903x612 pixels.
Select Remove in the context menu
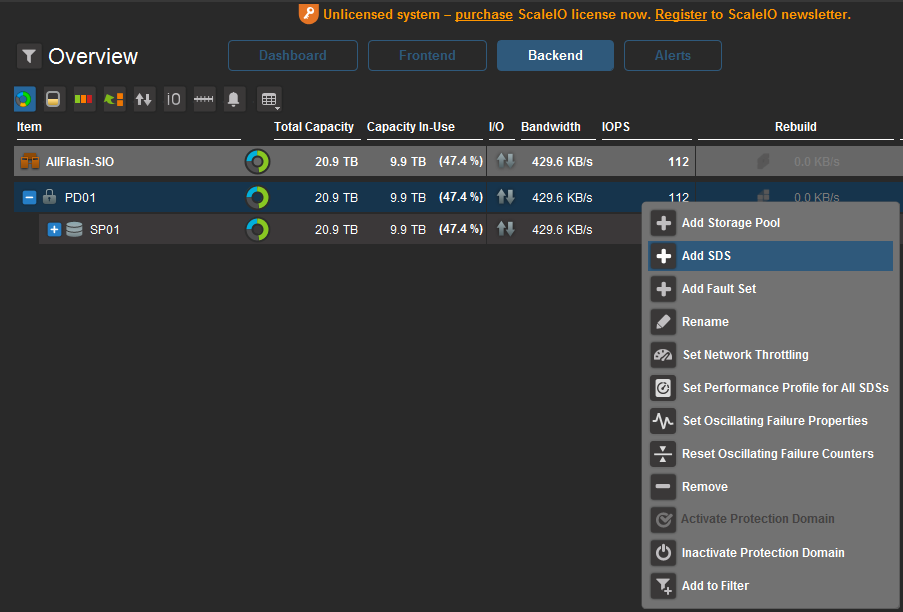(x=771, y=486)
